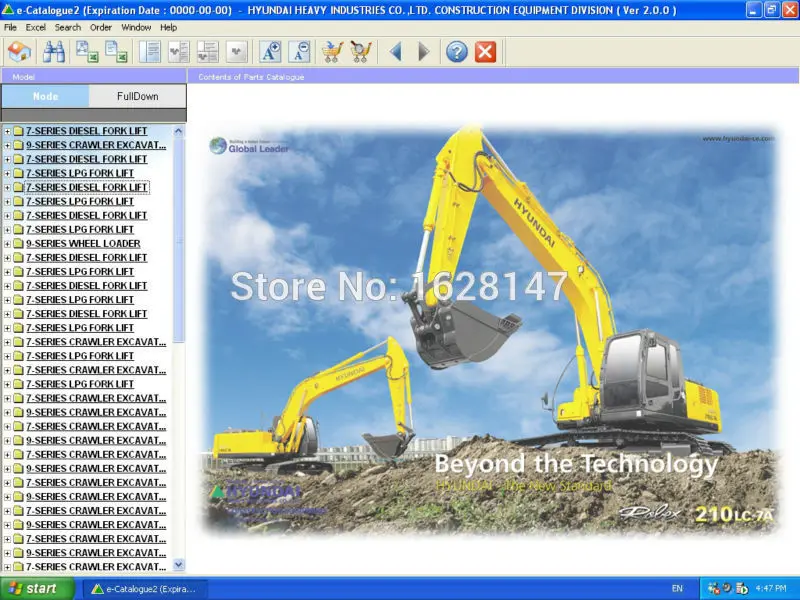Select the Node tab
Viewport: 800px width, 600px height.
coord(45,96)
